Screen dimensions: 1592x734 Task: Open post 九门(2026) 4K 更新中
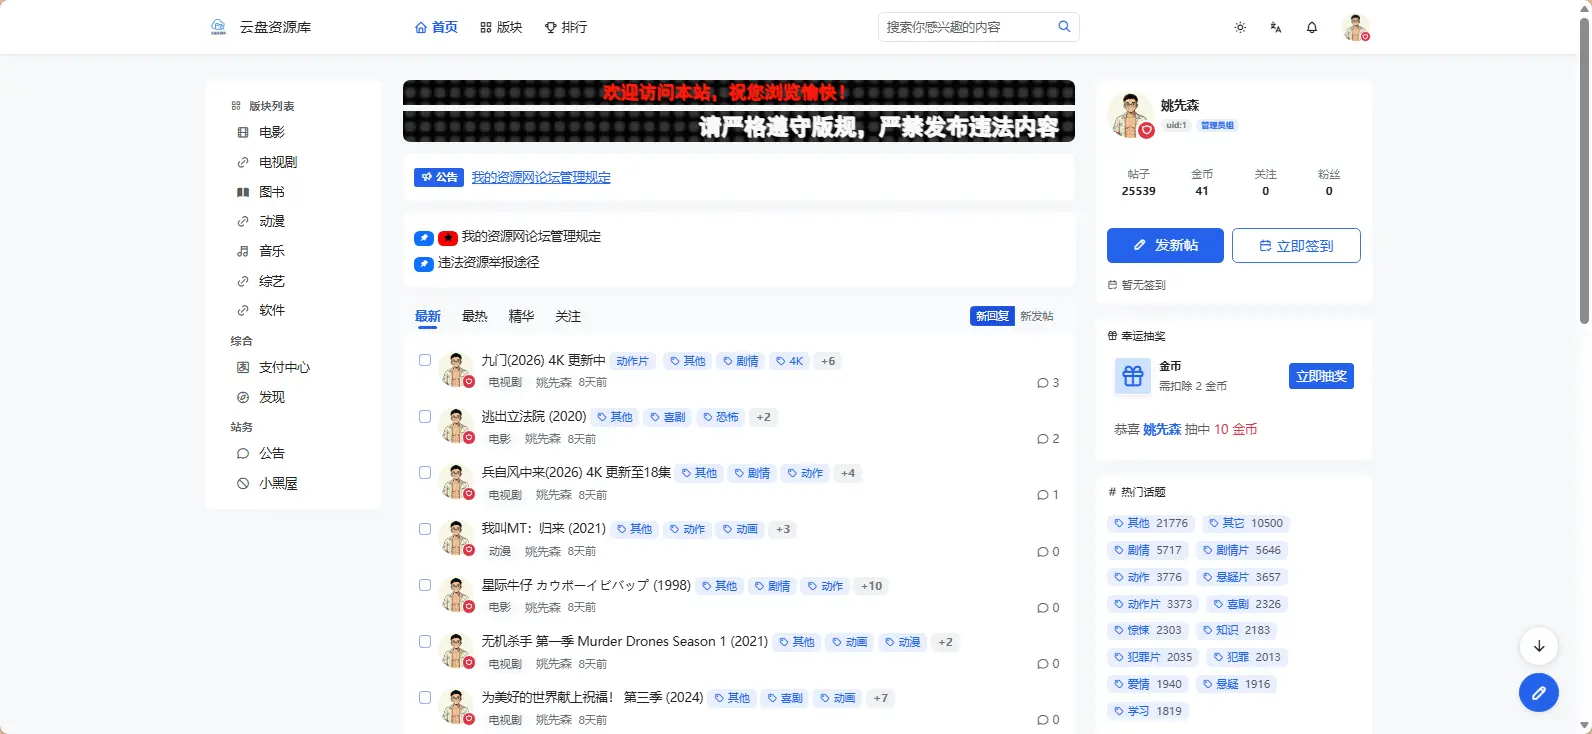[x=543, y=360]
